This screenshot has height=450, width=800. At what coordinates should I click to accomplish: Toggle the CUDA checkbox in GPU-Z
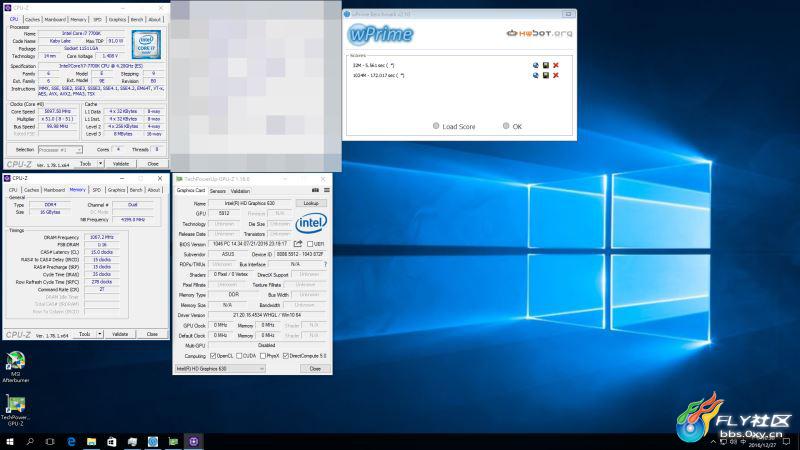coord(239,356)
